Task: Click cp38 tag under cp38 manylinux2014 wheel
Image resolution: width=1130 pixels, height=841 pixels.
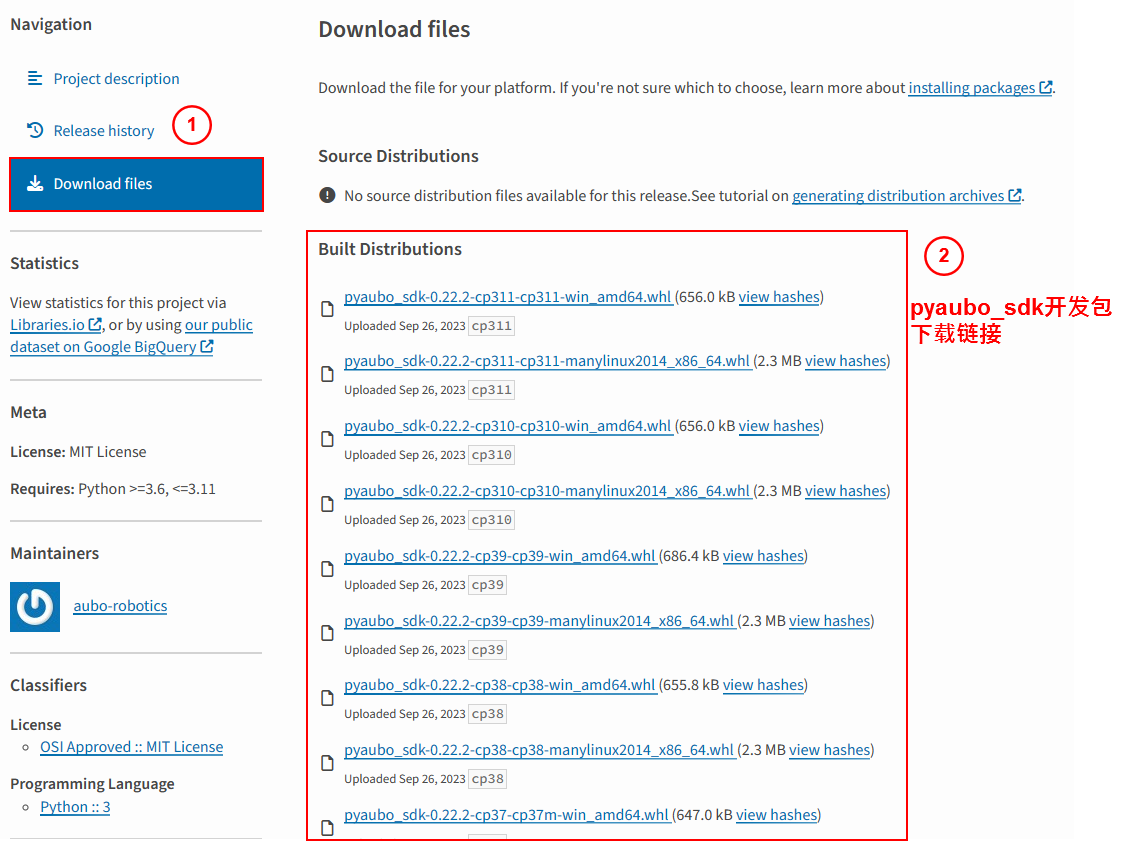Action: pos(487,778)
